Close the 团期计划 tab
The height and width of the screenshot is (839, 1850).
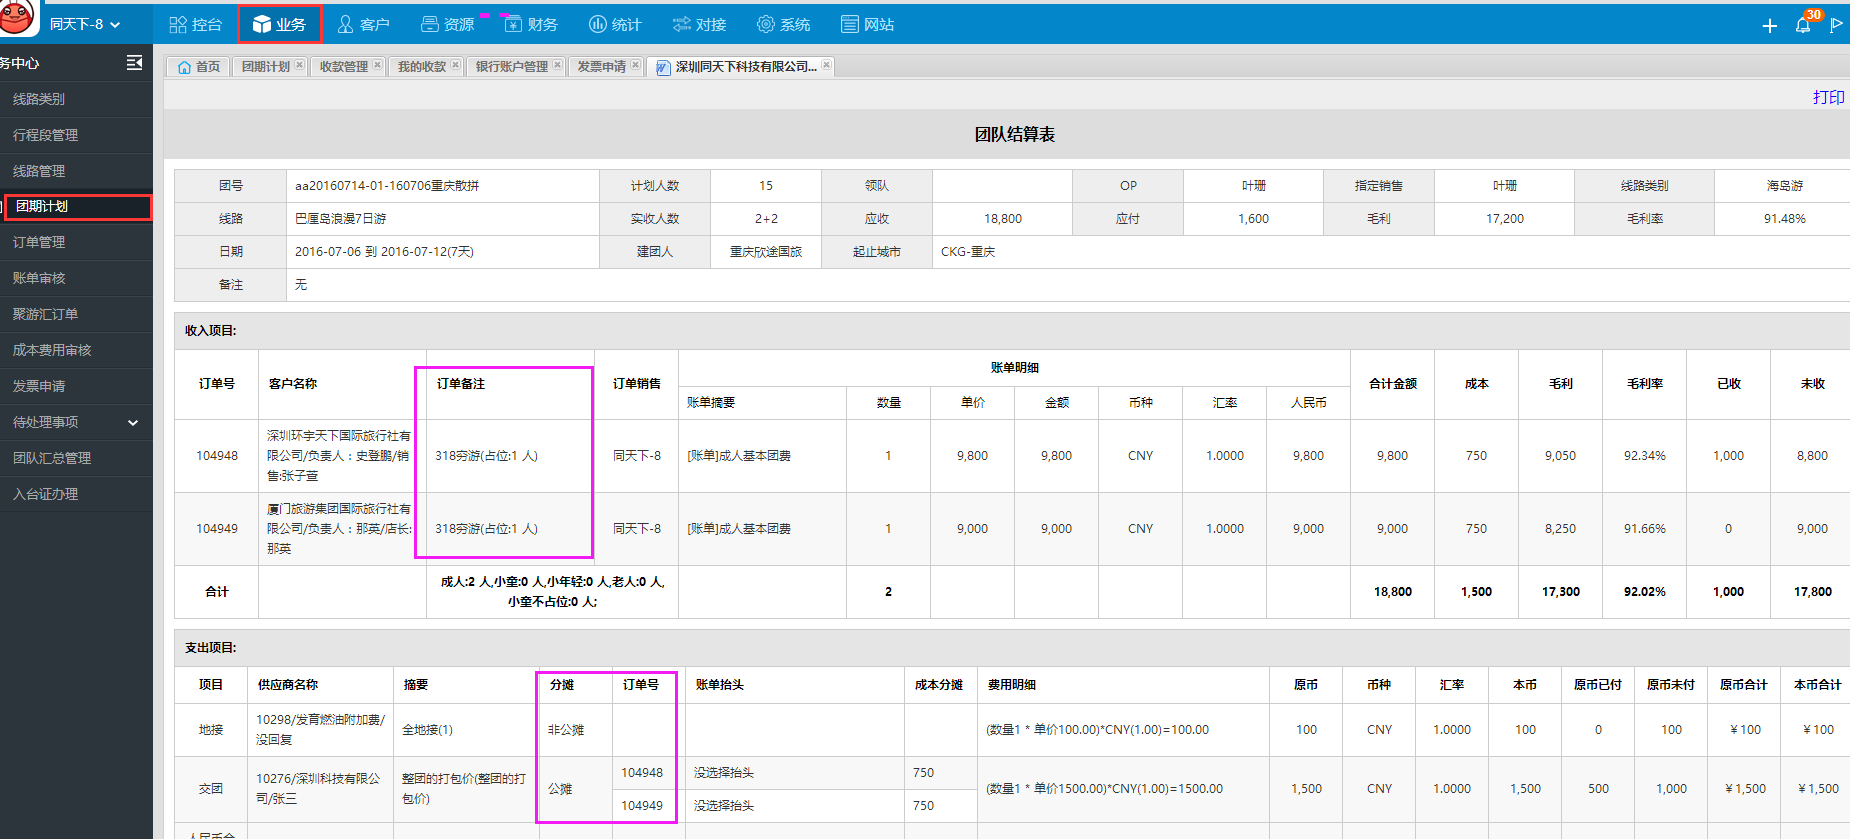click(x=299, y=65)
